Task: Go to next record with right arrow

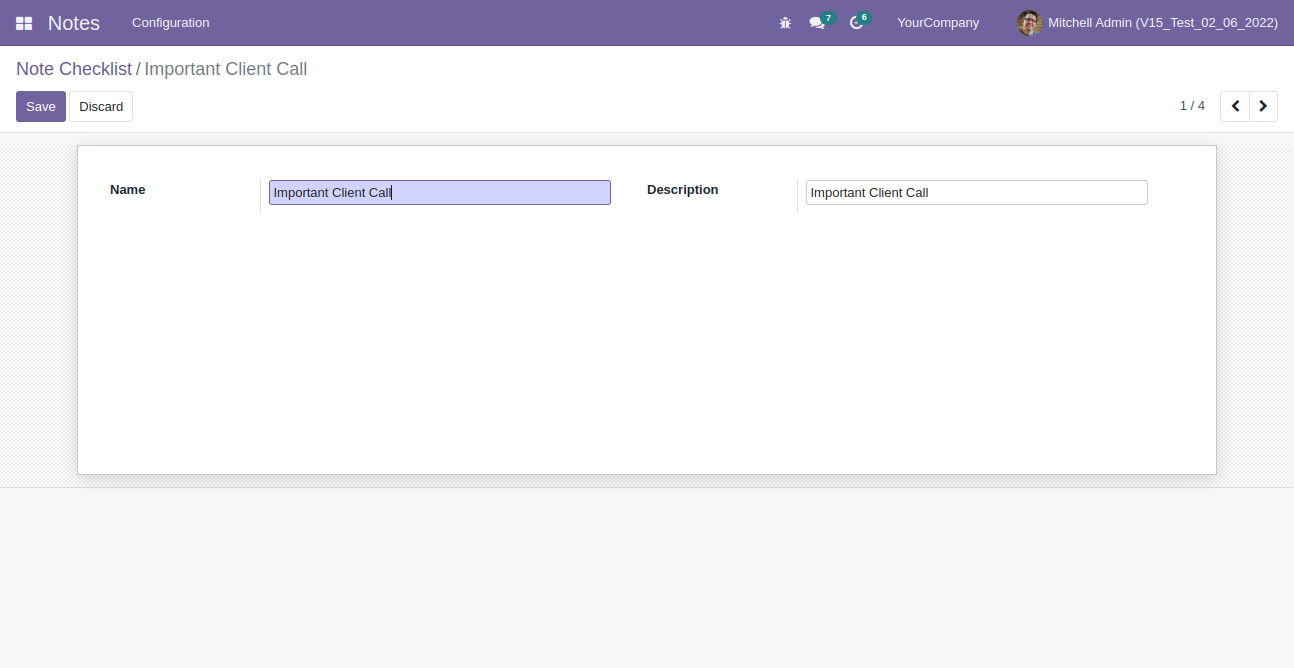Action: point(1263,106)
